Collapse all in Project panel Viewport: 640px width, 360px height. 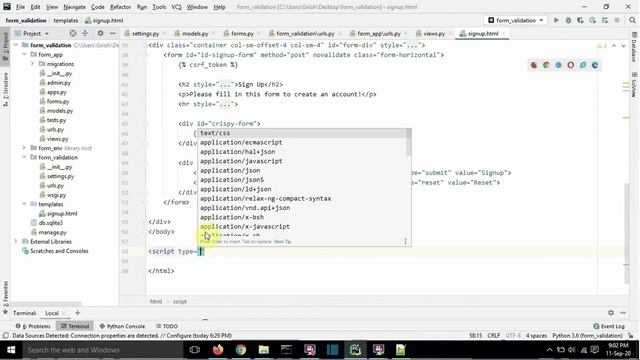tap(85, 33)
